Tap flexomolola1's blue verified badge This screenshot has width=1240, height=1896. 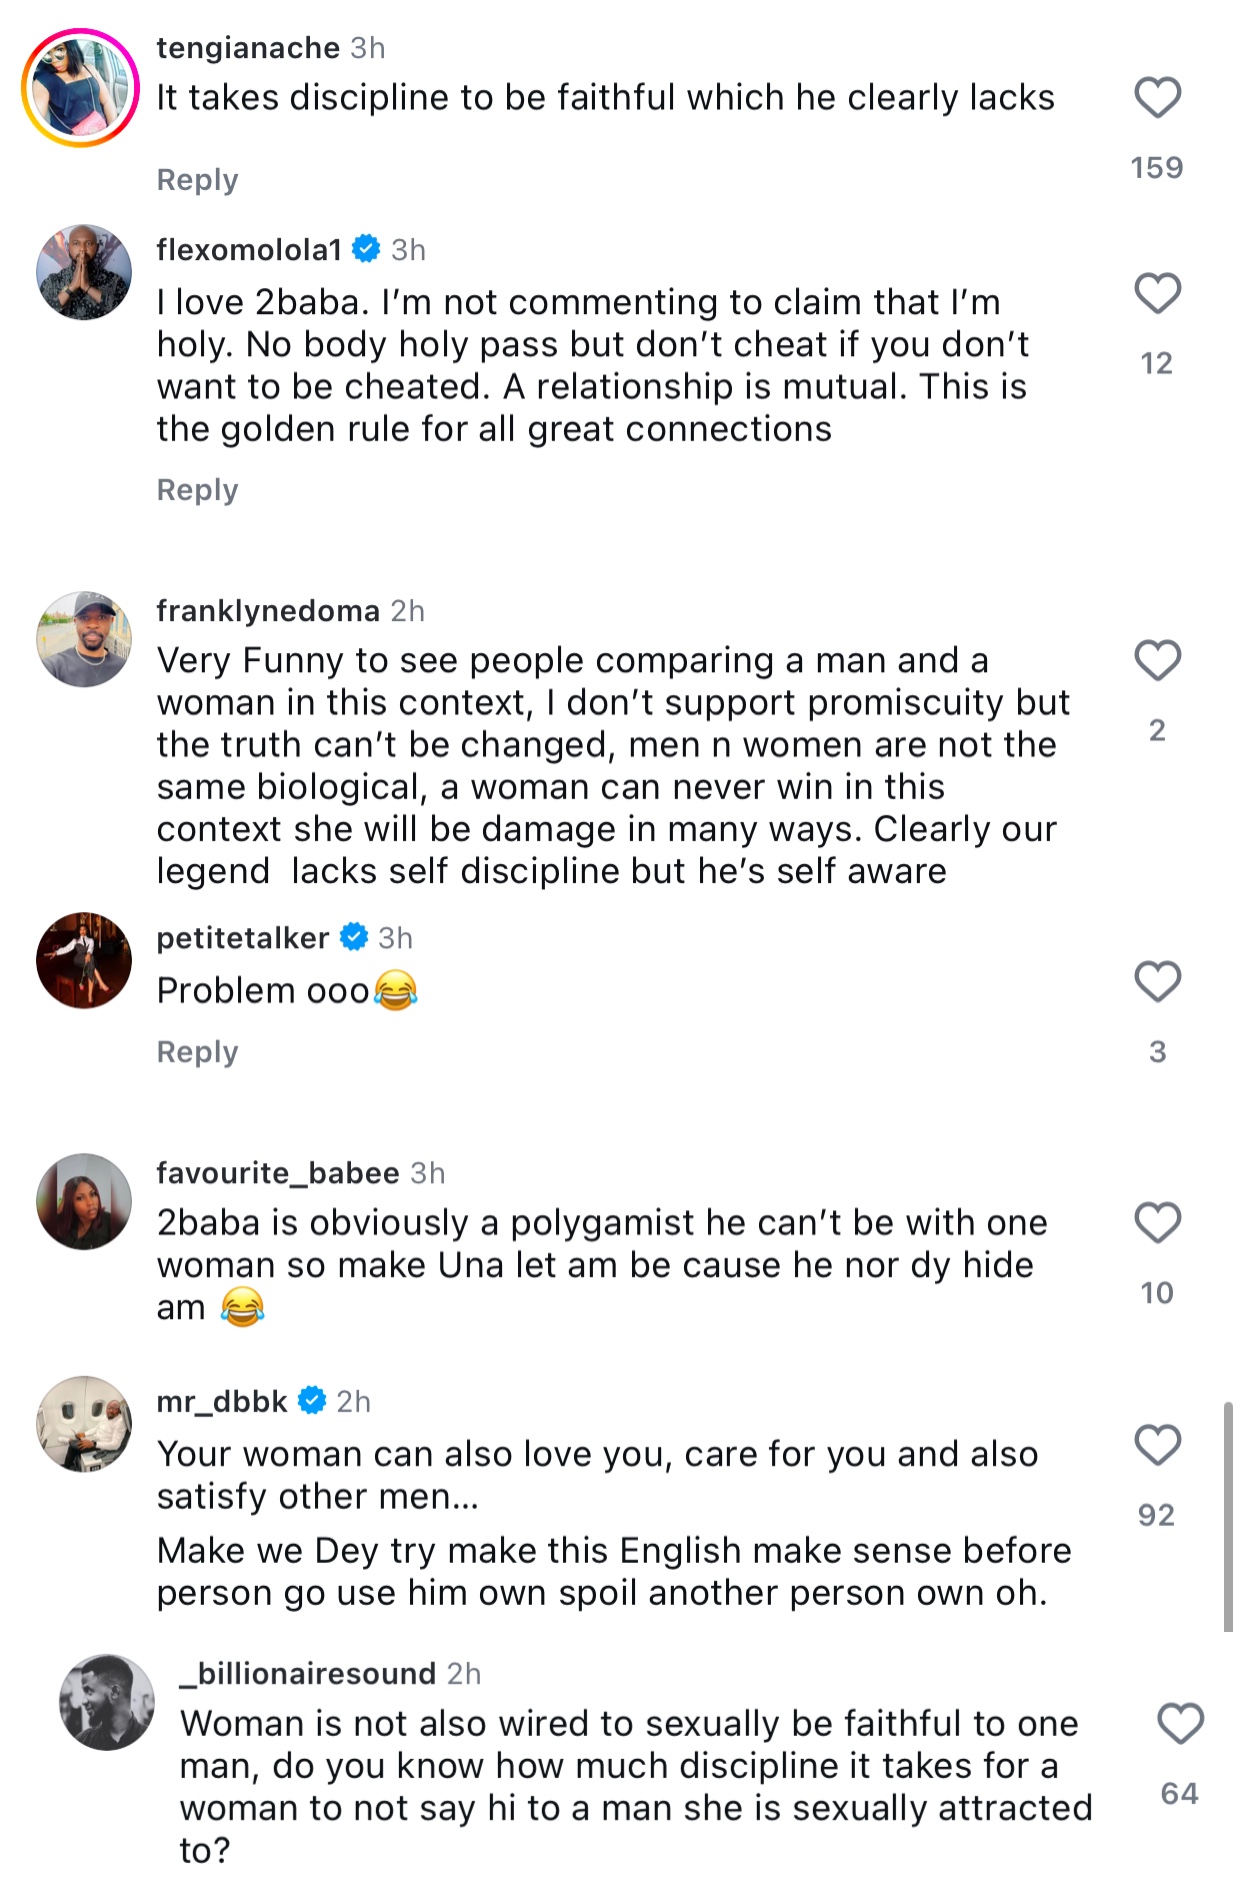coord(367,249)
